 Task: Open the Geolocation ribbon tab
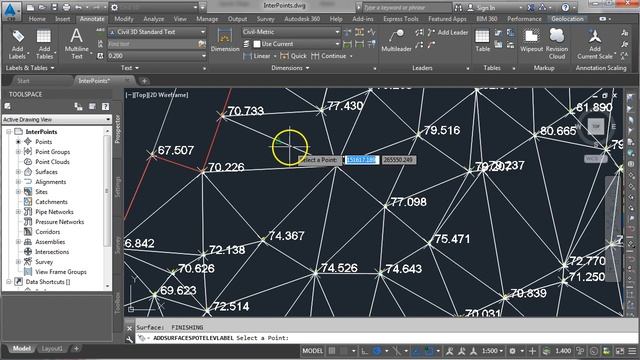pos(567,19)
